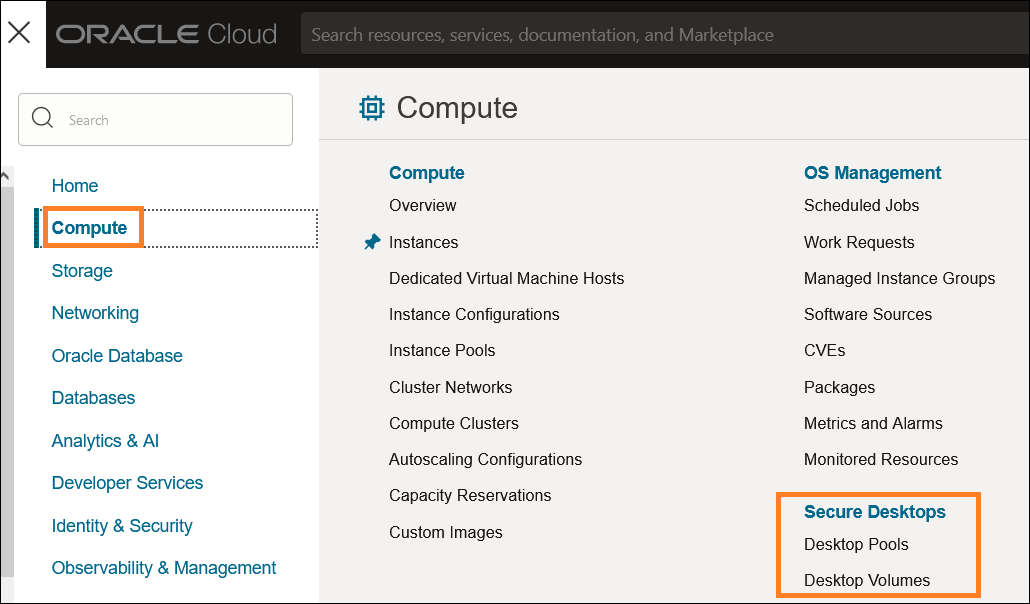Open Desktop Pools under Secure Desktops
This screenshot has height=604, width=1030.
(856, 545)
